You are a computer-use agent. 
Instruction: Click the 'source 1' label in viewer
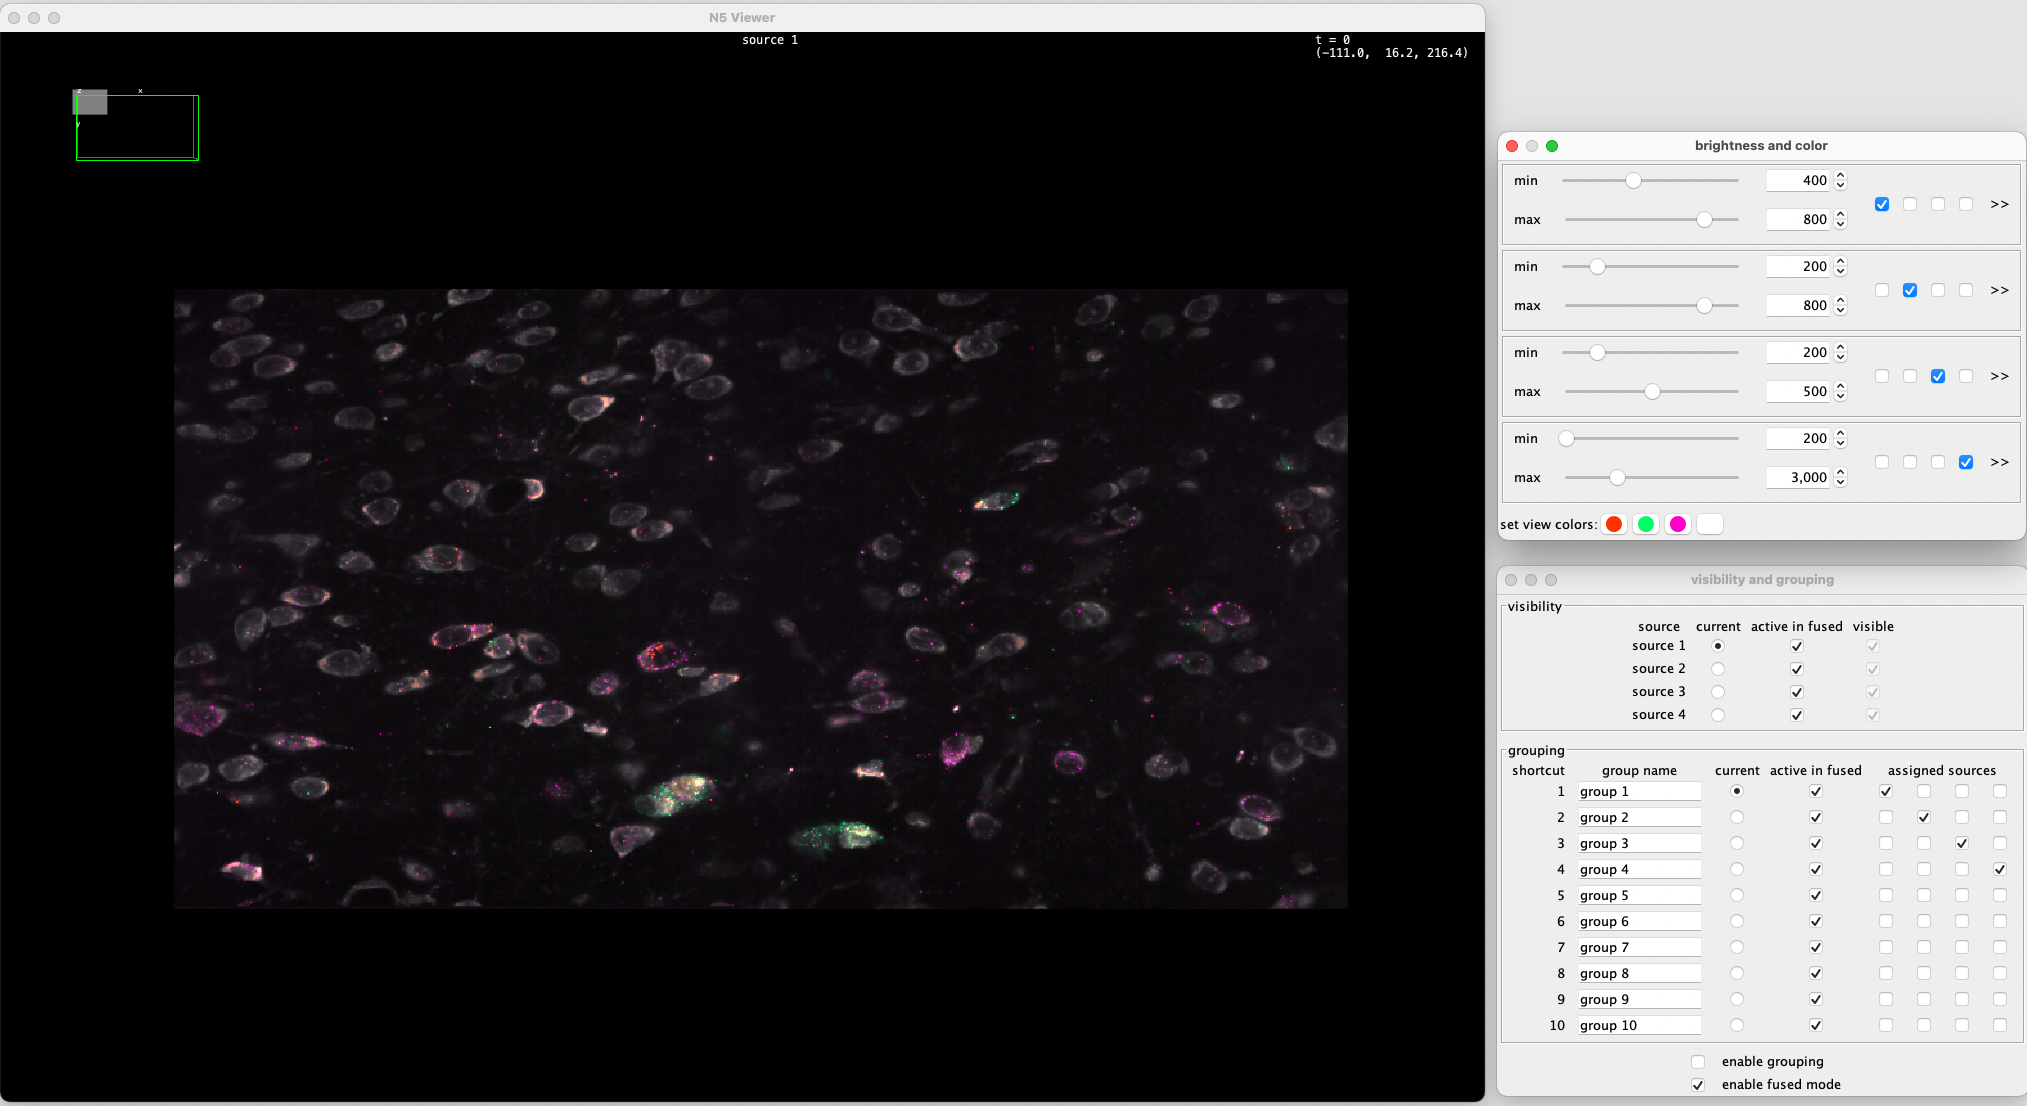tap(770, 40)
